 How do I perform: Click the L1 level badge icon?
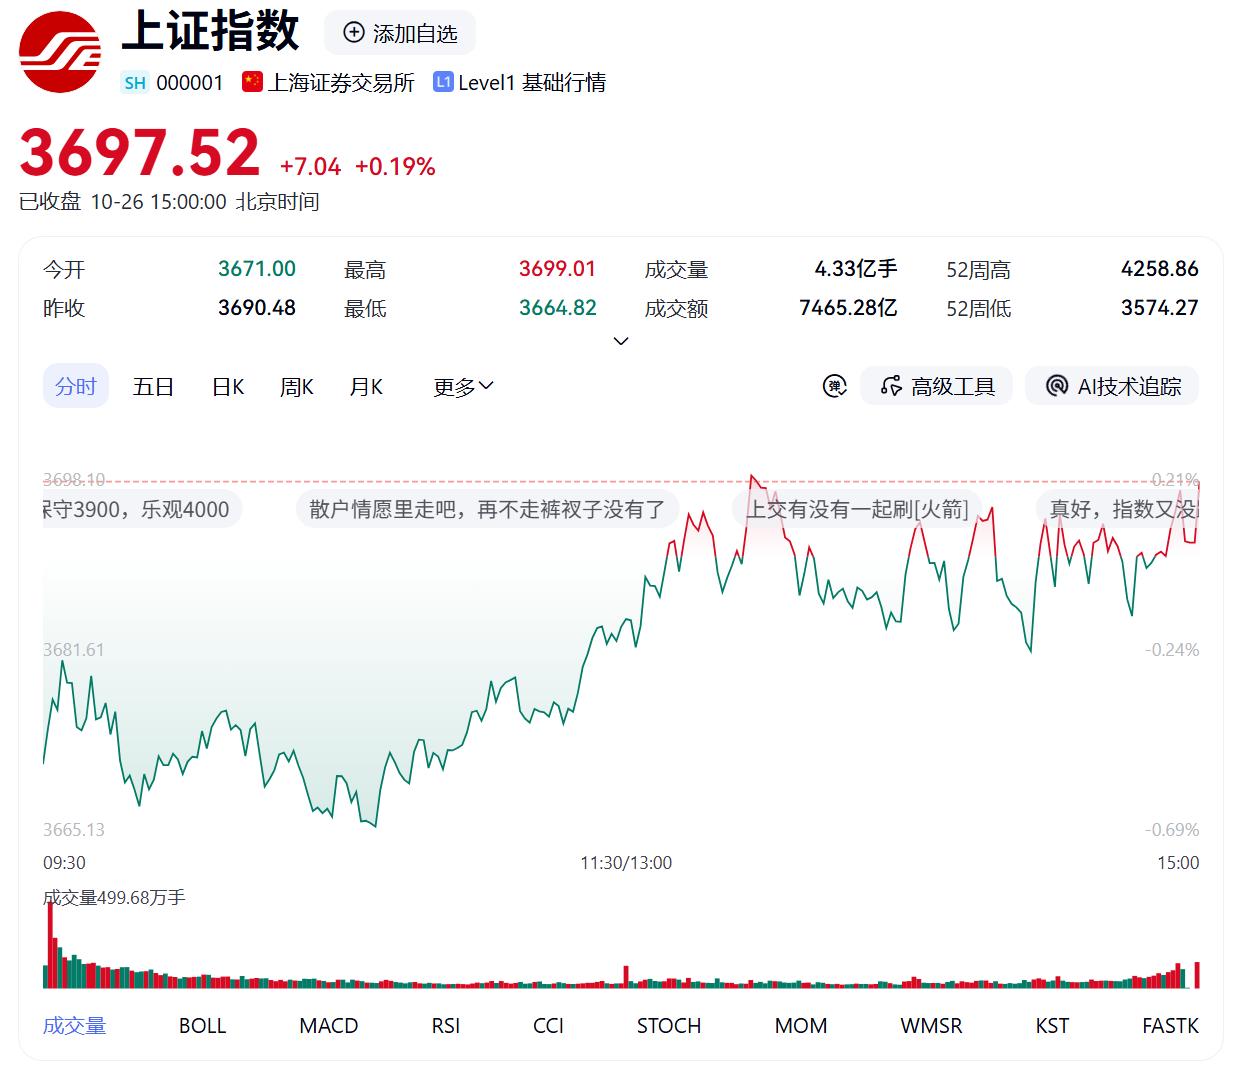tap(443, 82)
